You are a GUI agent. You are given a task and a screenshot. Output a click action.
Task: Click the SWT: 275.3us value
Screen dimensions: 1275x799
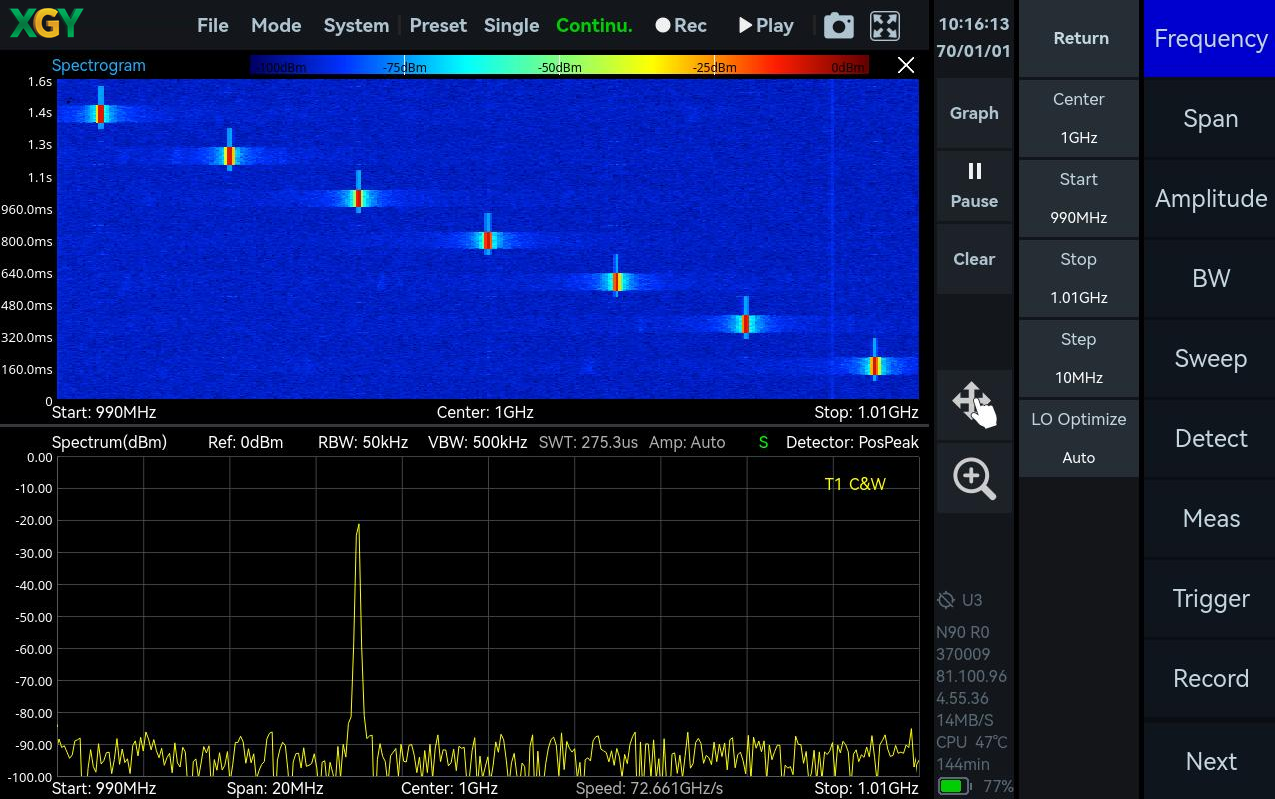point(588,442)
